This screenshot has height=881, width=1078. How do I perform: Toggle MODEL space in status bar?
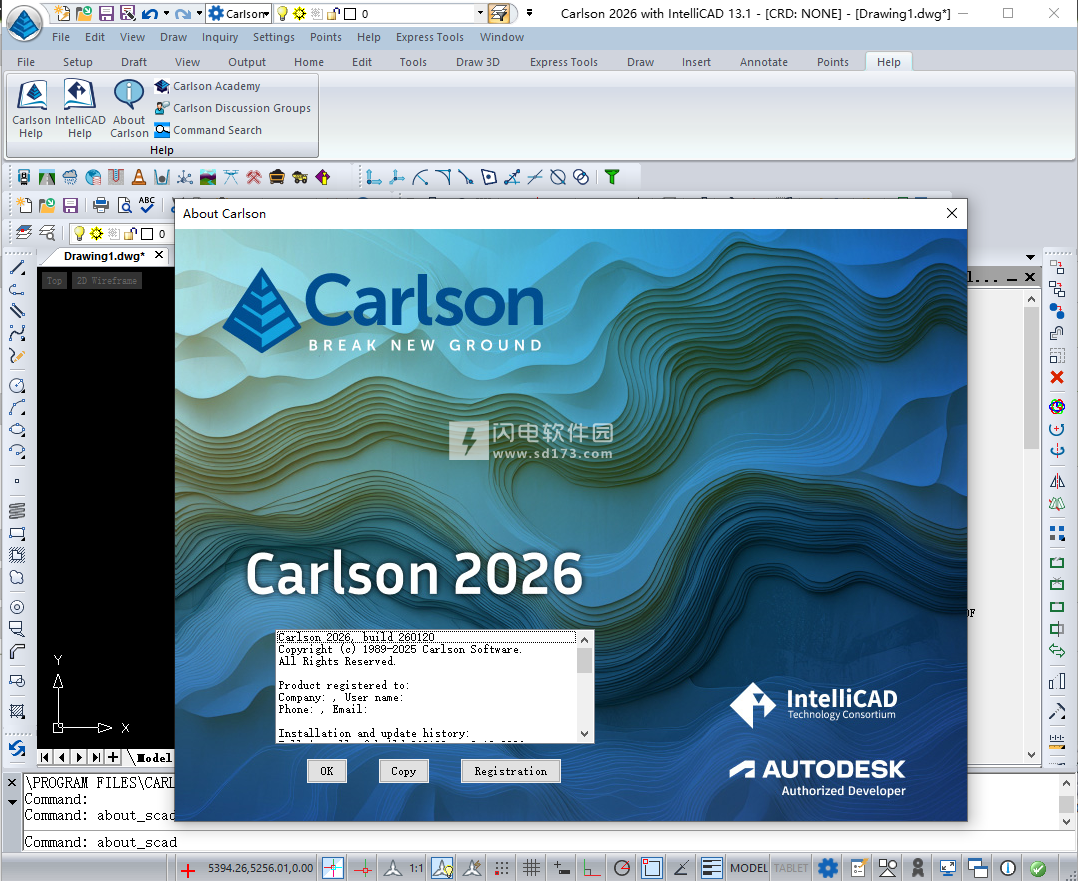(x=749, y=867)
